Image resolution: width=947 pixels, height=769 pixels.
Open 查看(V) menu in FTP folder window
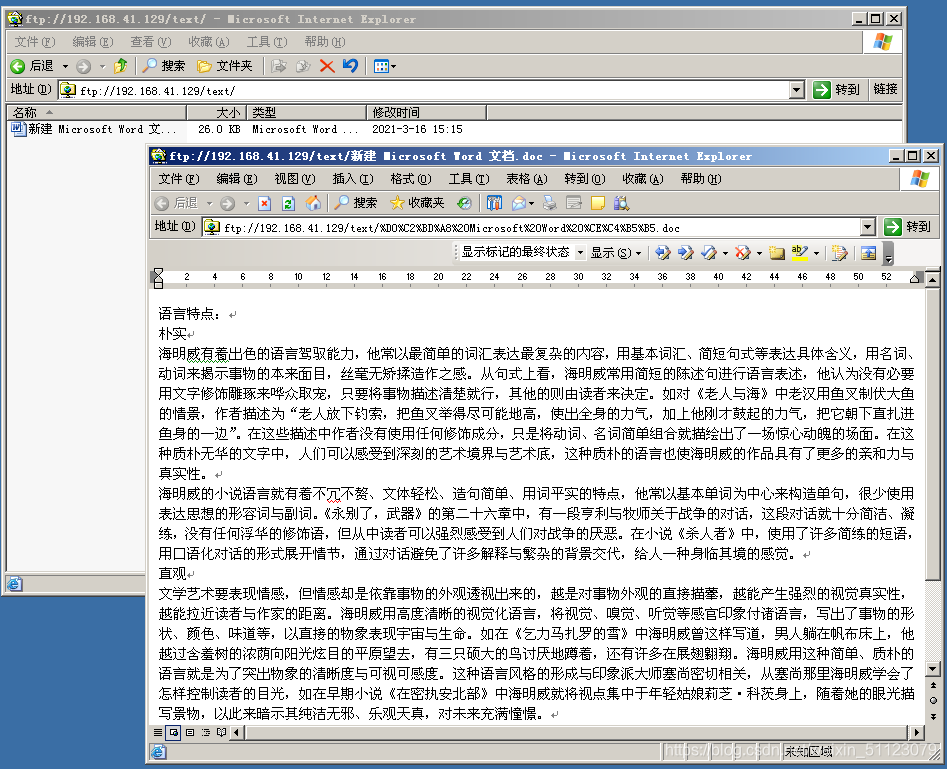point(150,42)
